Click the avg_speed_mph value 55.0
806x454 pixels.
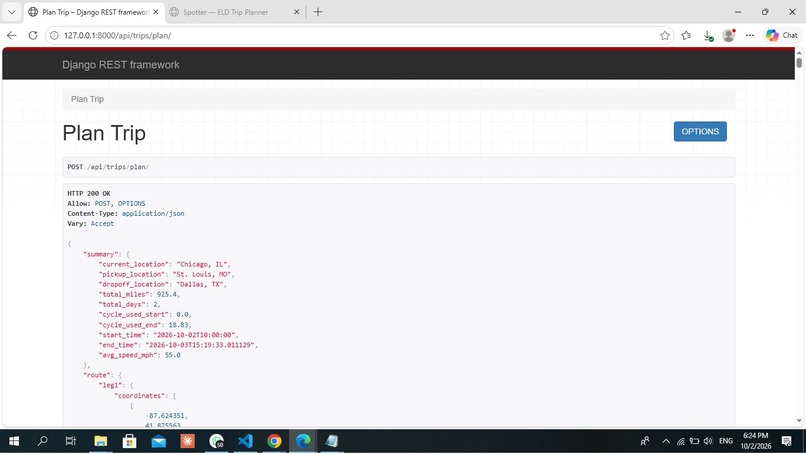[173, 355]
